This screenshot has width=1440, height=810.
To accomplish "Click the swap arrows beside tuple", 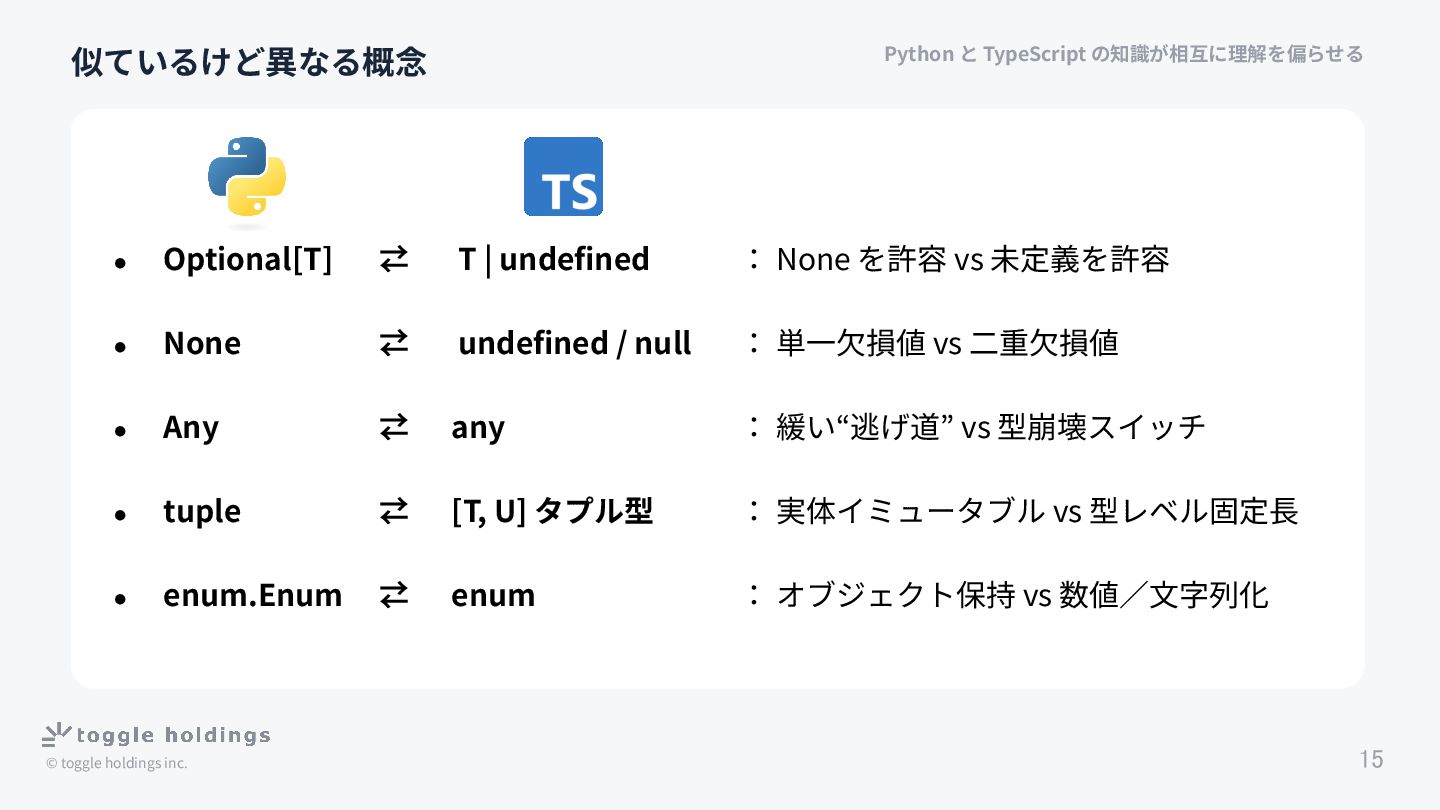I will [x=394, y=511].
